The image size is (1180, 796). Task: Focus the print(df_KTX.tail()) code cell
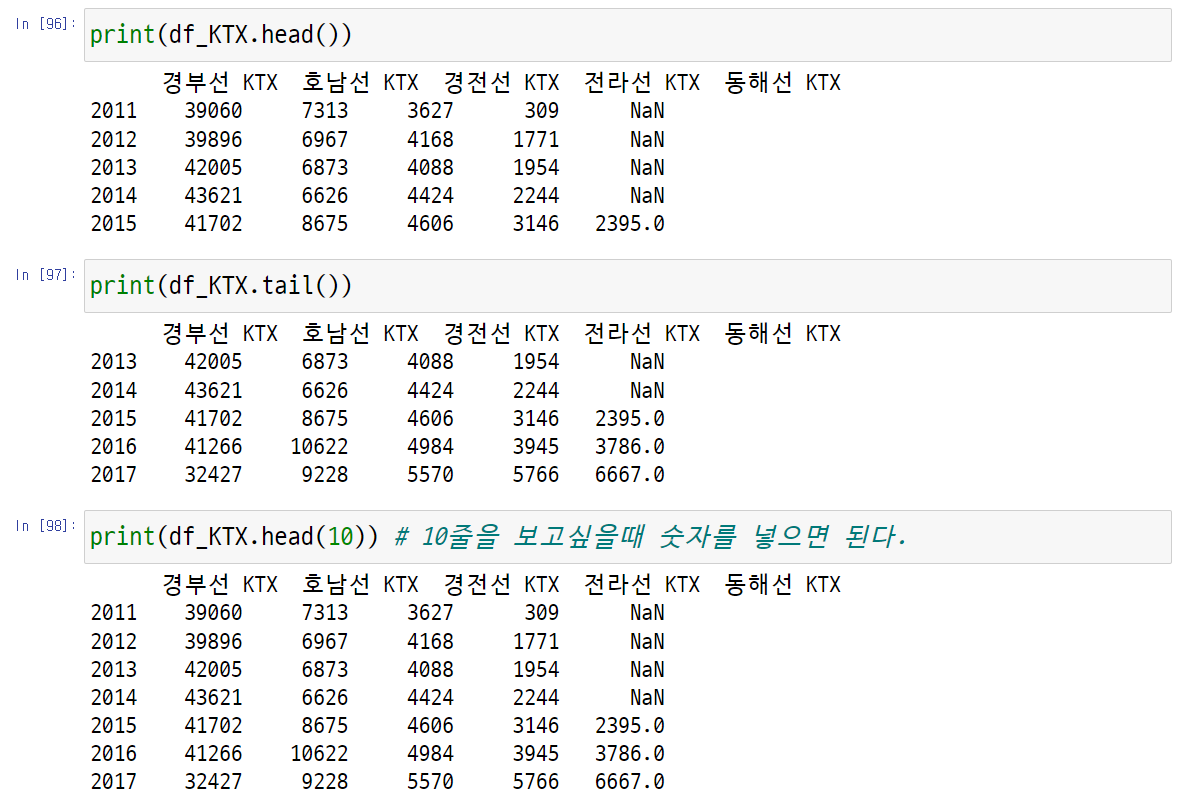[628, 286]
